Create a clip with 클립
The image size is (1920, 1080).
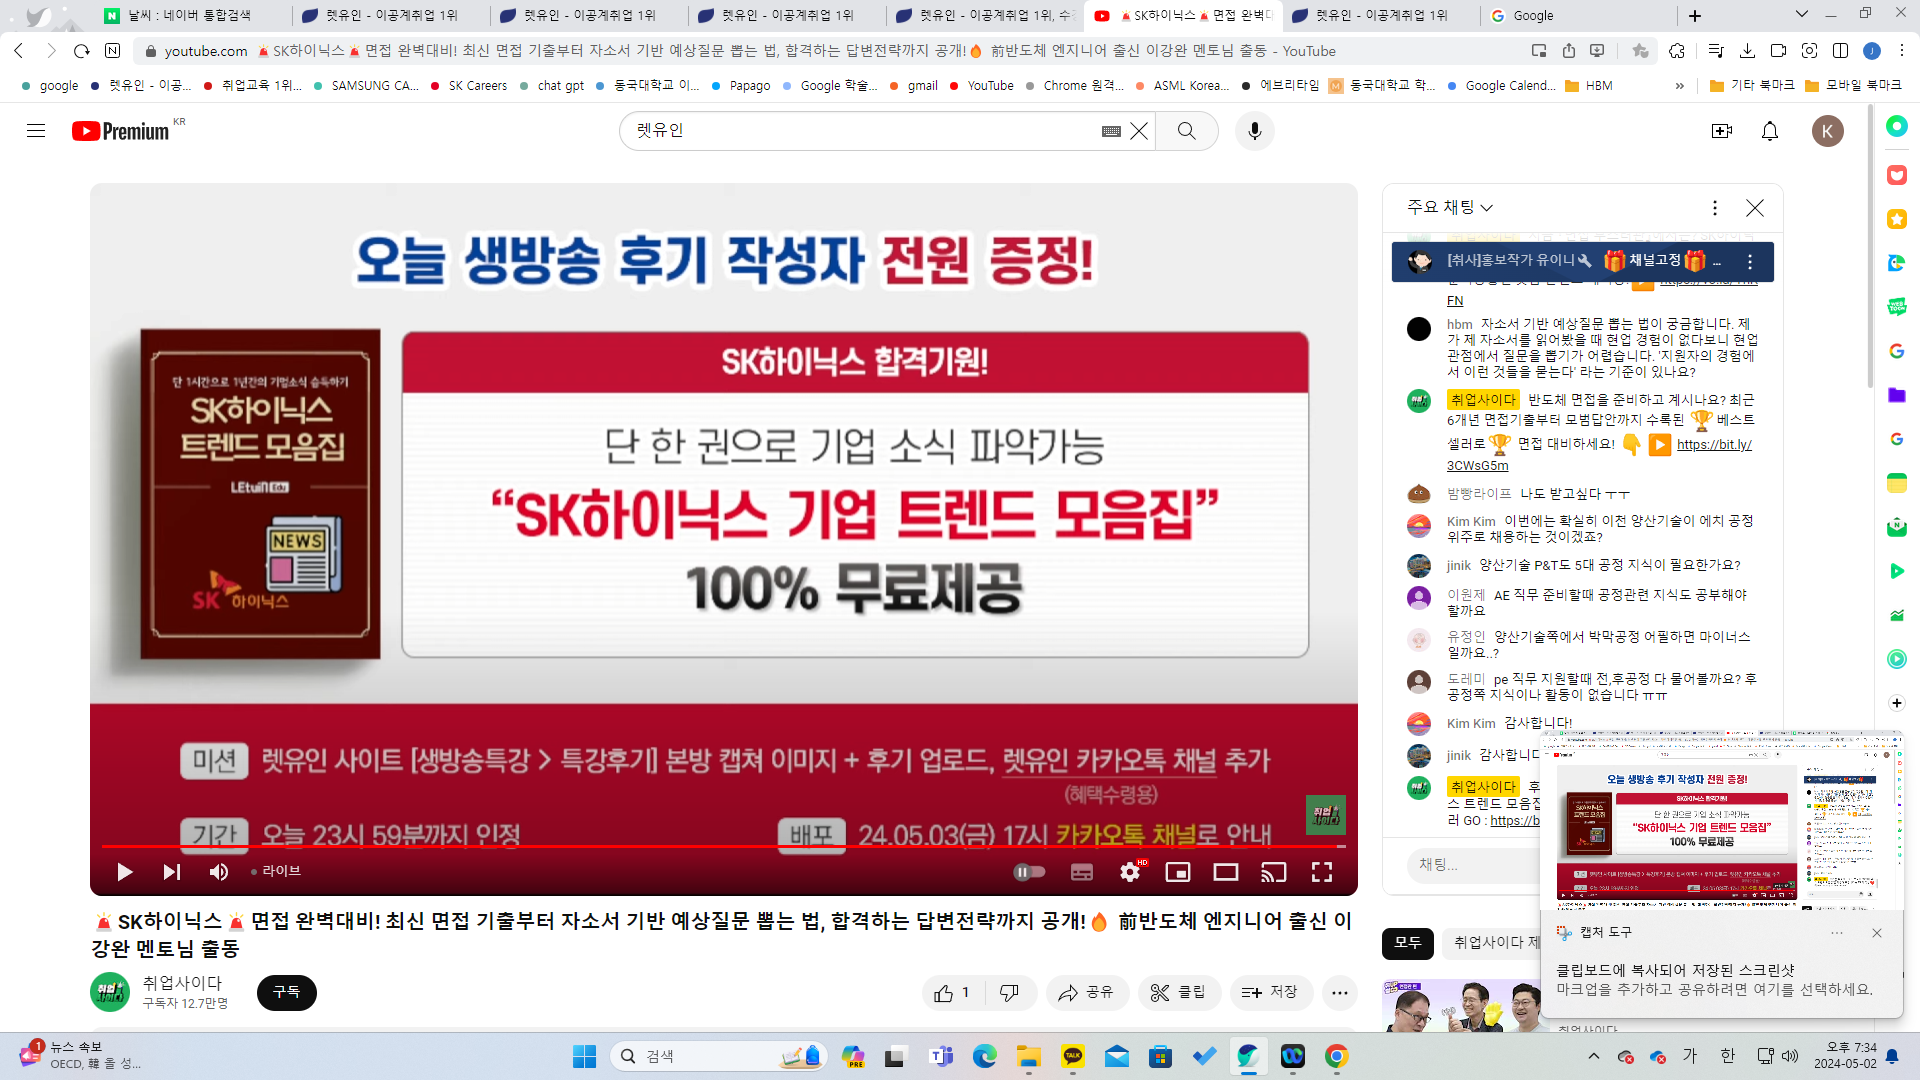(x=1179, y=993)
